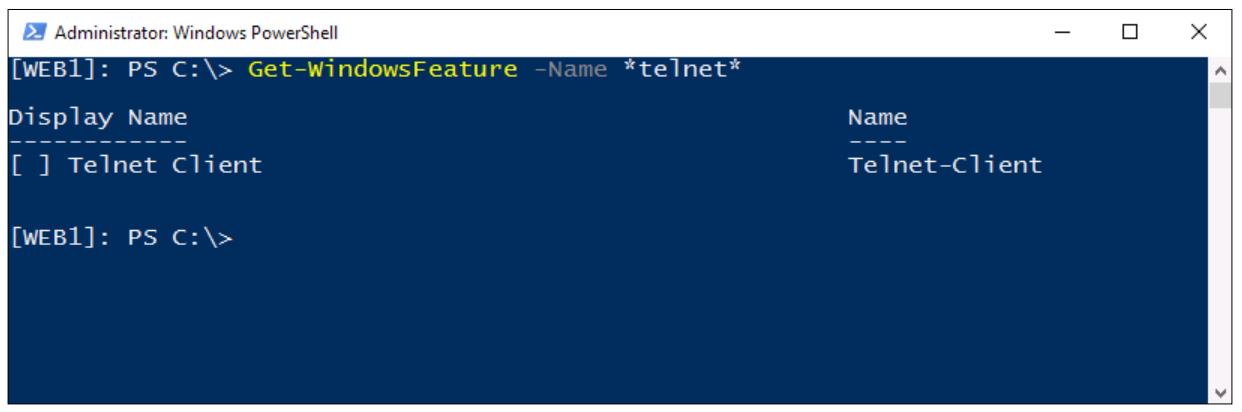Screen dimensions: 1242x412
Task: Click the Display Name column header
Action: click(98, 119)
